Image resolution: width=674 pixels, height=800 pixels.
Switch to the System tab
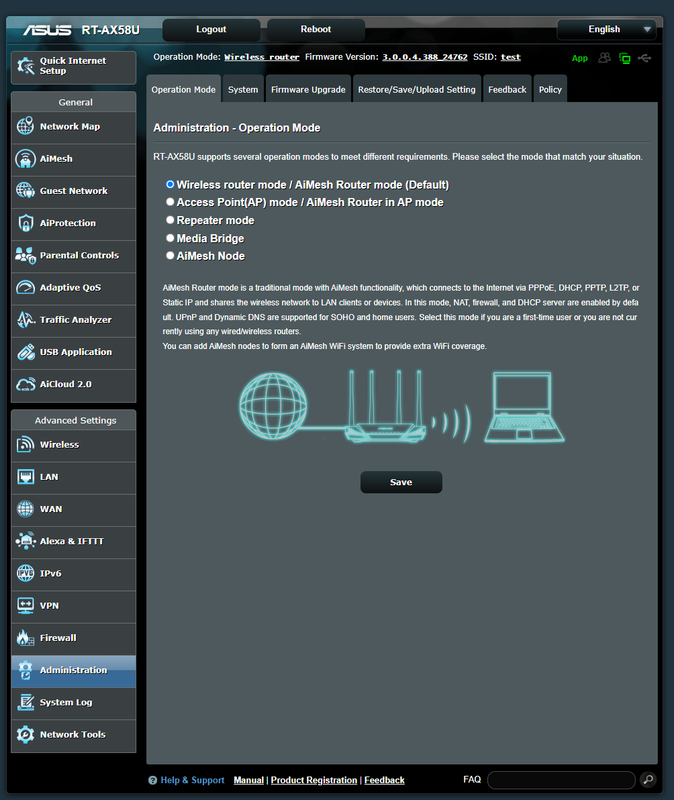pos(243,89)
